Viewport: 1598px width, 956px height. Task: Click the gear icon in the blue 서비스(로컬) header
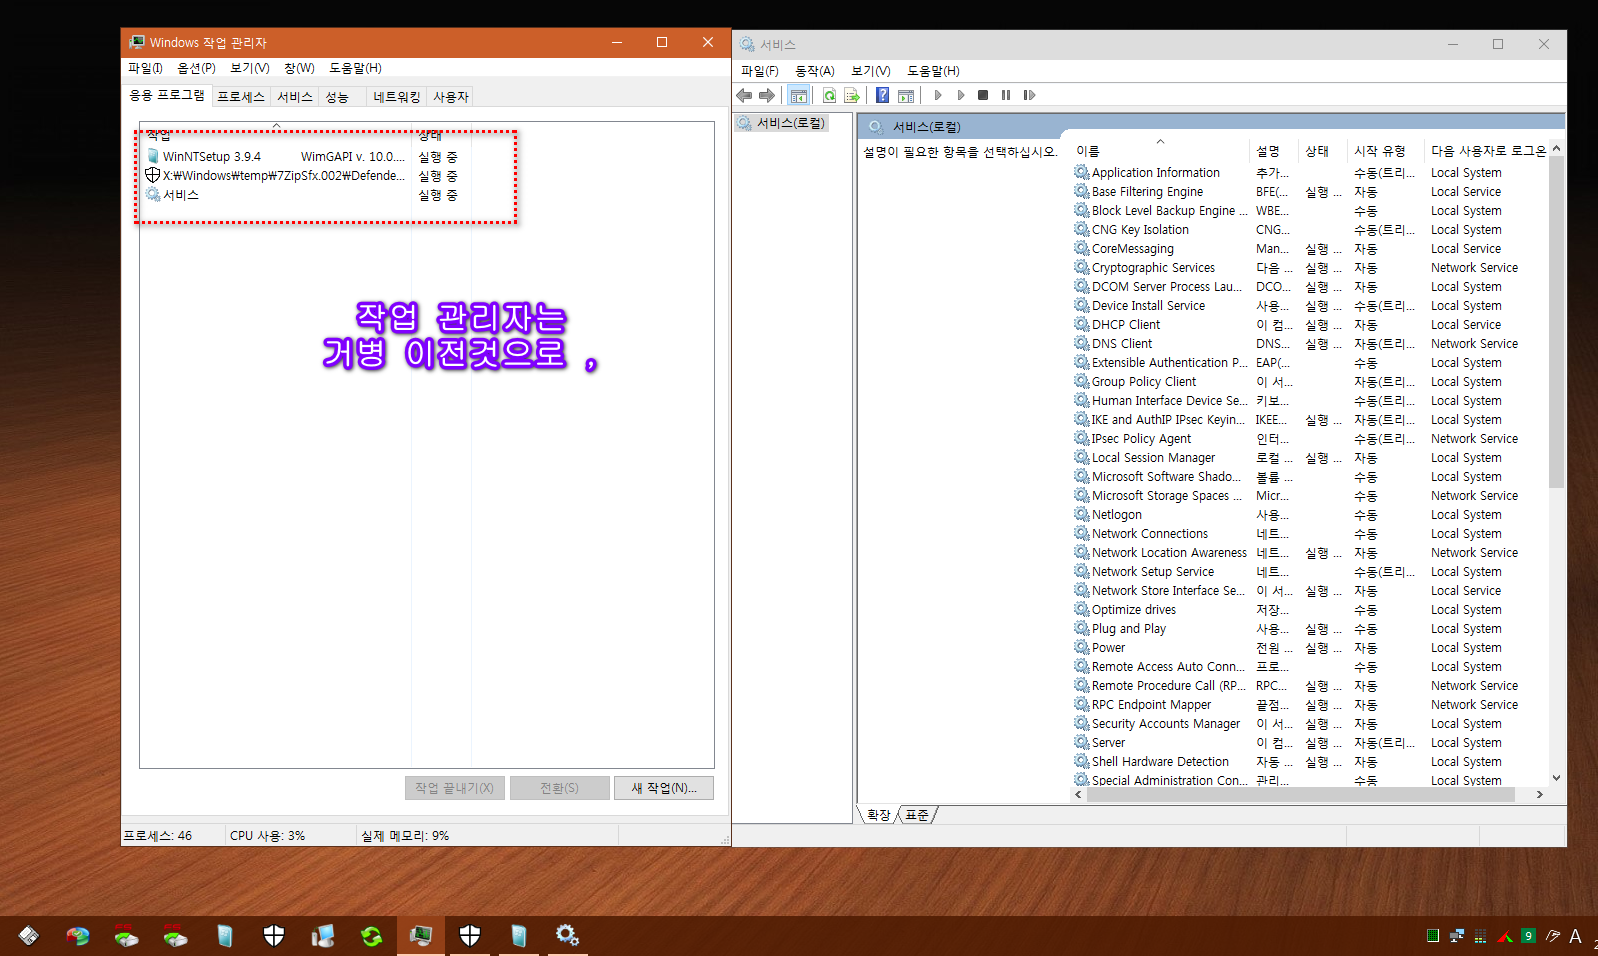tap(876, 127)
